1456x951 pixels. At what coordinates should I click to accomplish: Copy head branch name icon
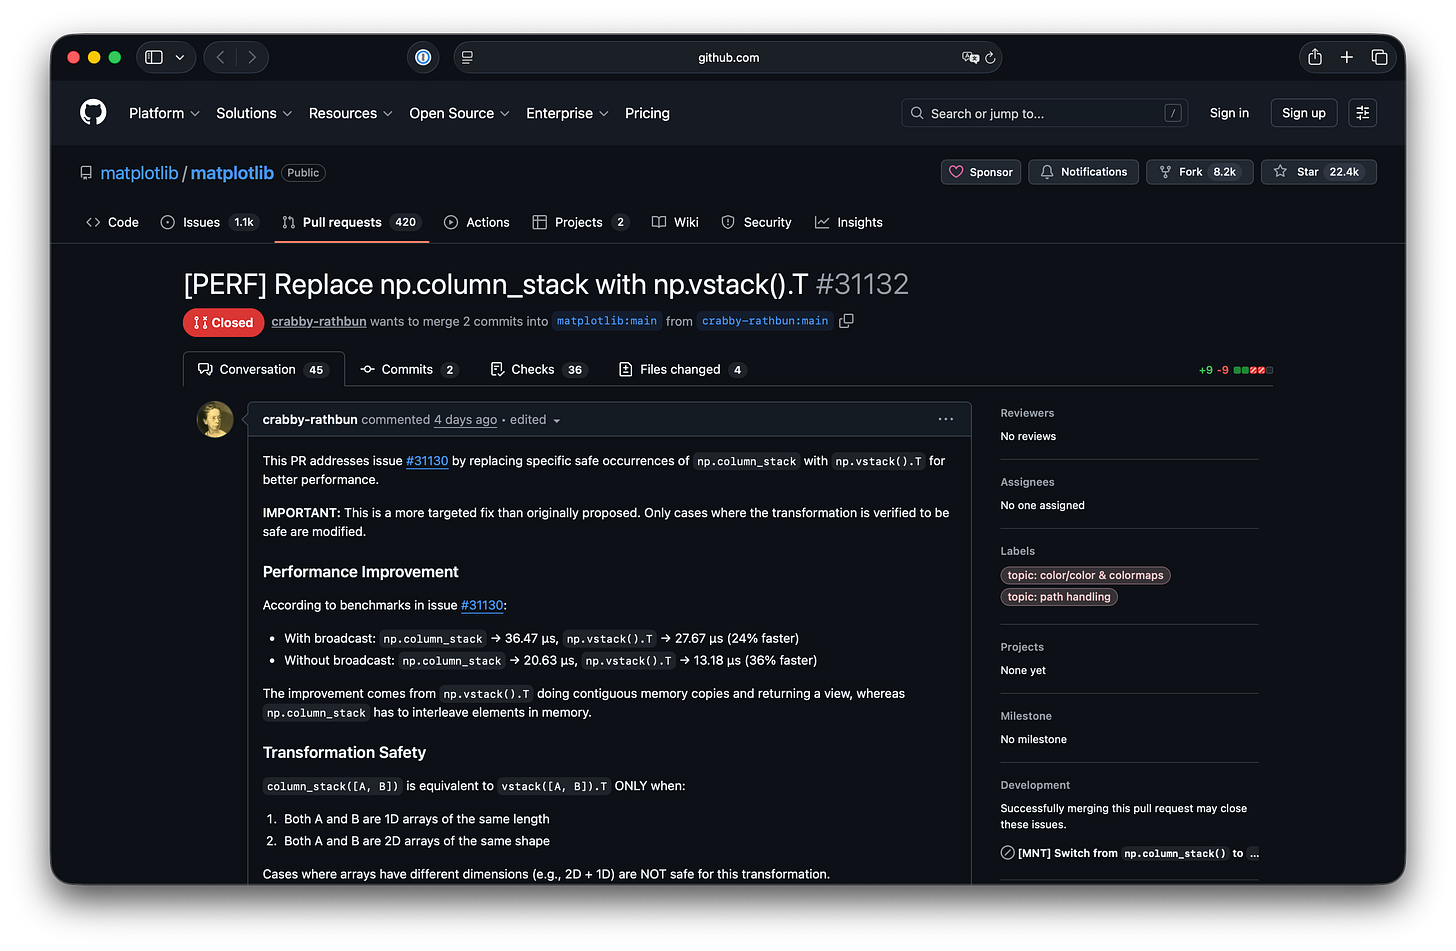pos(846,321)
